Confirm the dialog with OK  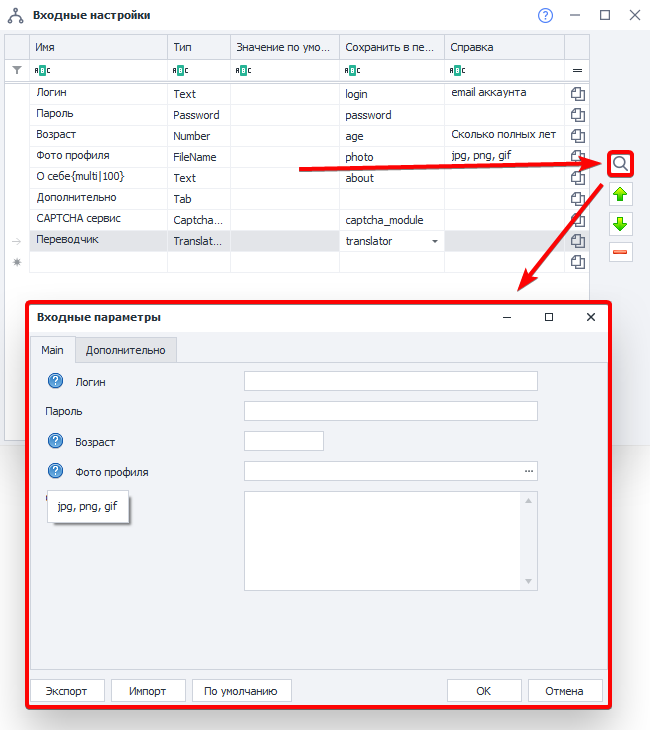(x=484, y=691)
